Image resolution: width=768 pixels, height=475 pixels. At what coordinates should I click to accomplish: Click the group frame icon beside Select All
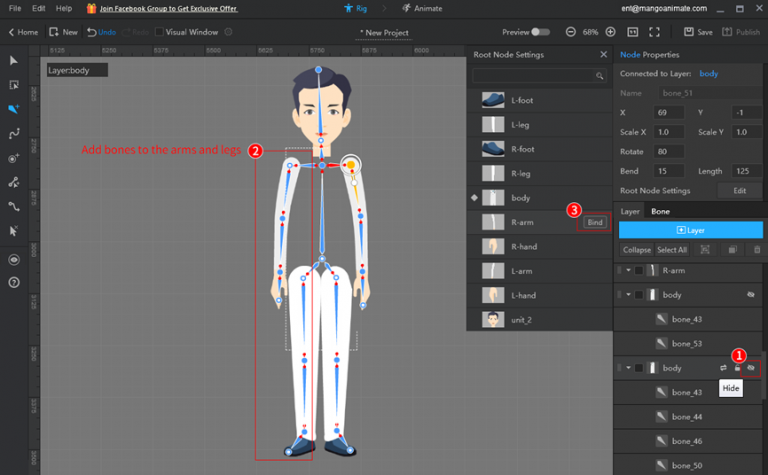705,250
